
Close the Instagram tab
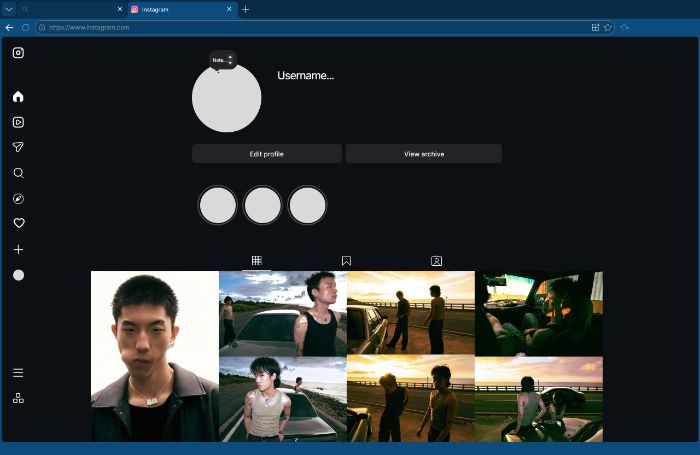click(229, 9)
